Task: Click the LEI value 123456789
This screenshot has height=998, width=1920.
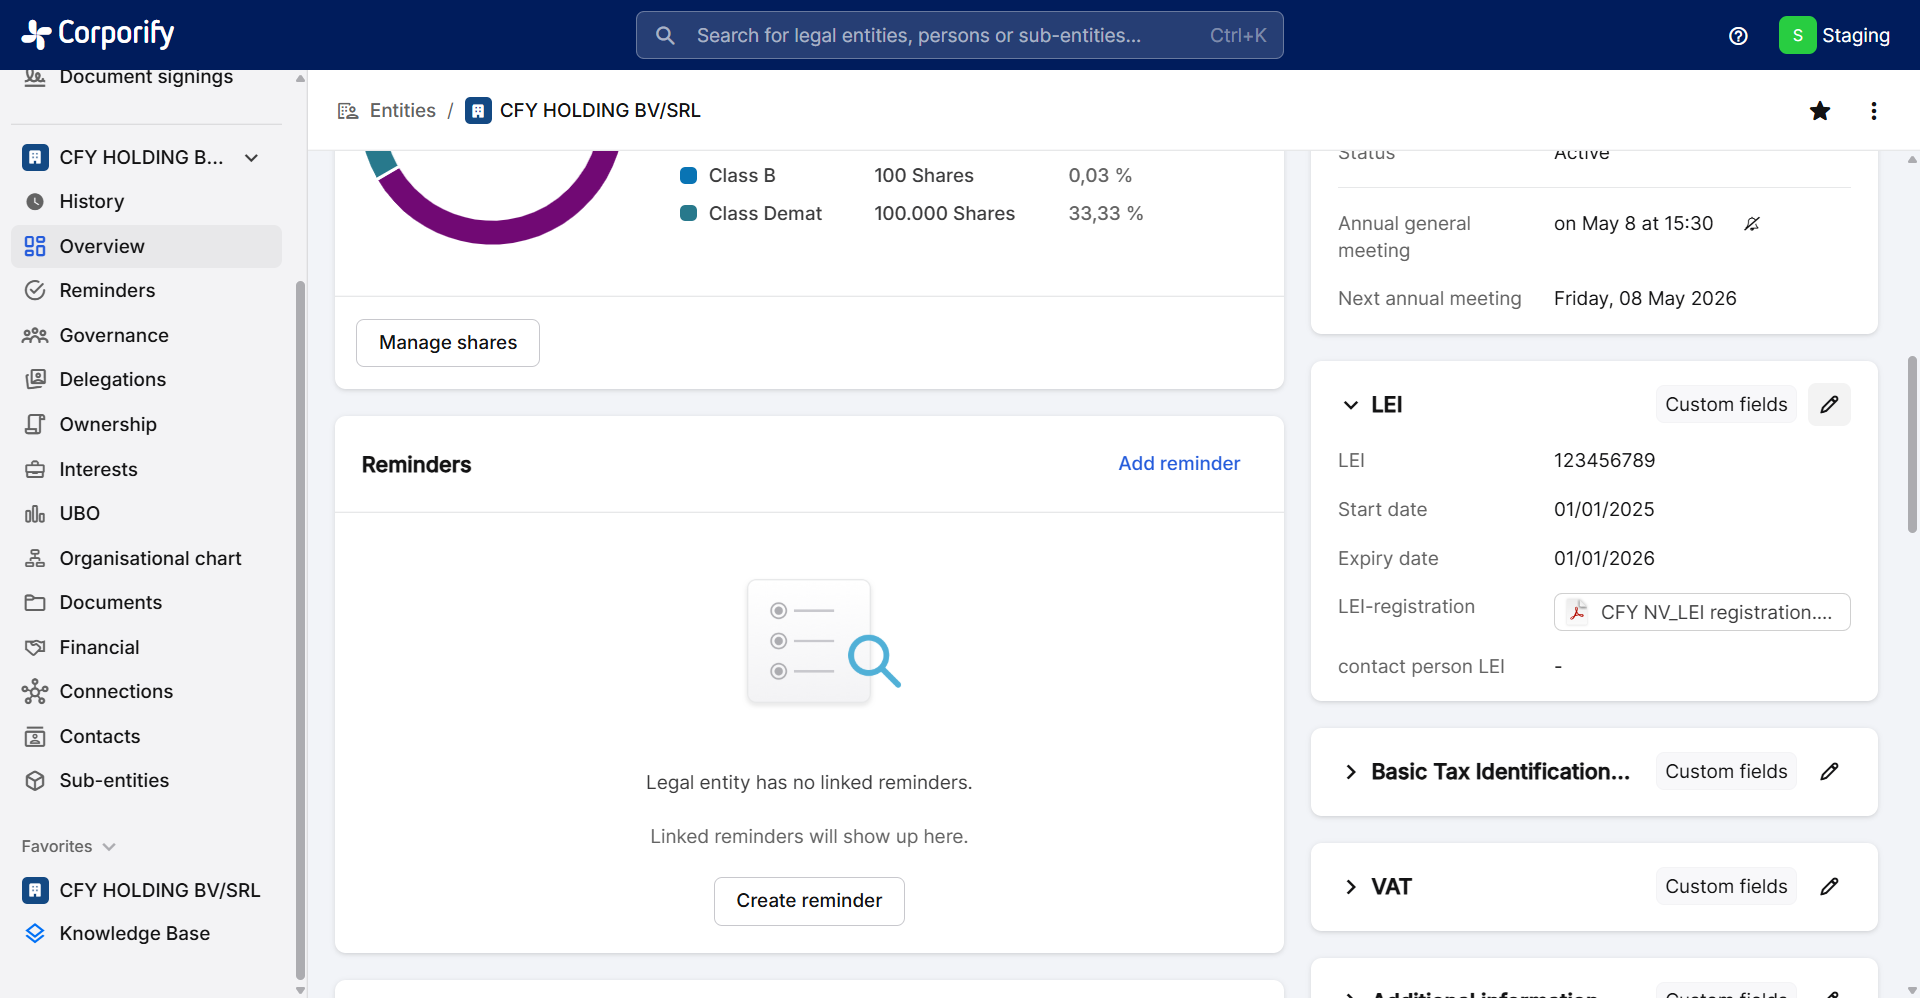Action: (1604, 460)
